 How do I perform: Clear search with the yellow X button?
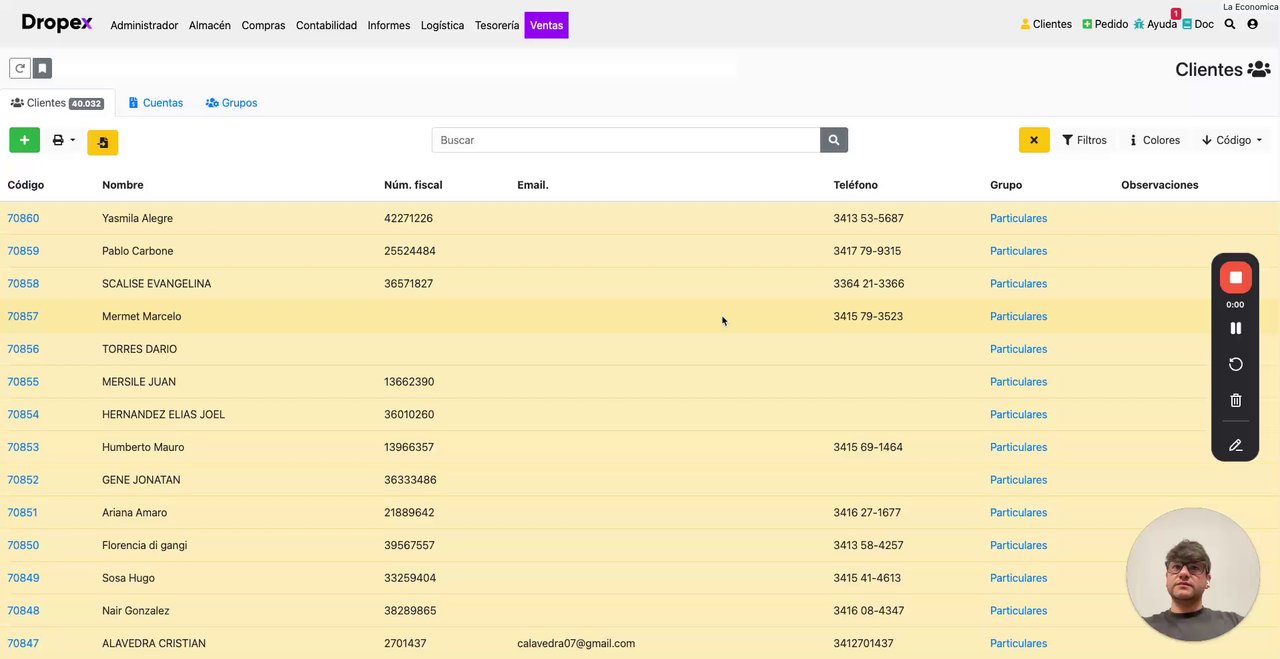tap(1034, 140)
